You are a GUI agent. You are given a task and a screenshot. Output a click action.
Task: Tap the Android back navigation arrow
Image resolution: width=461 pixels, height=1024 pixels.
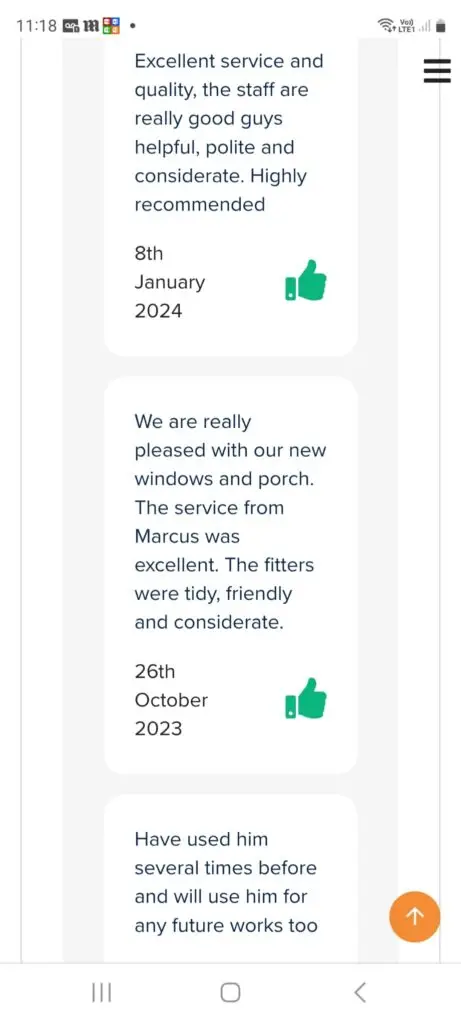click(359, 993)
